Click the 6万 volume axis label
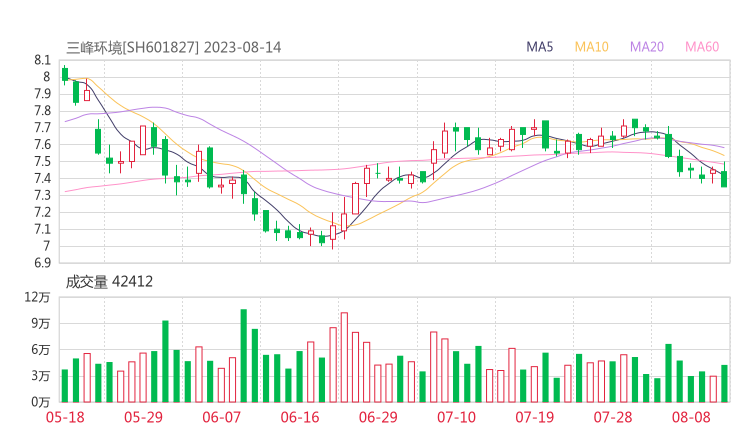This screenshot has height=440, width=740. click(x=41, y=350)
